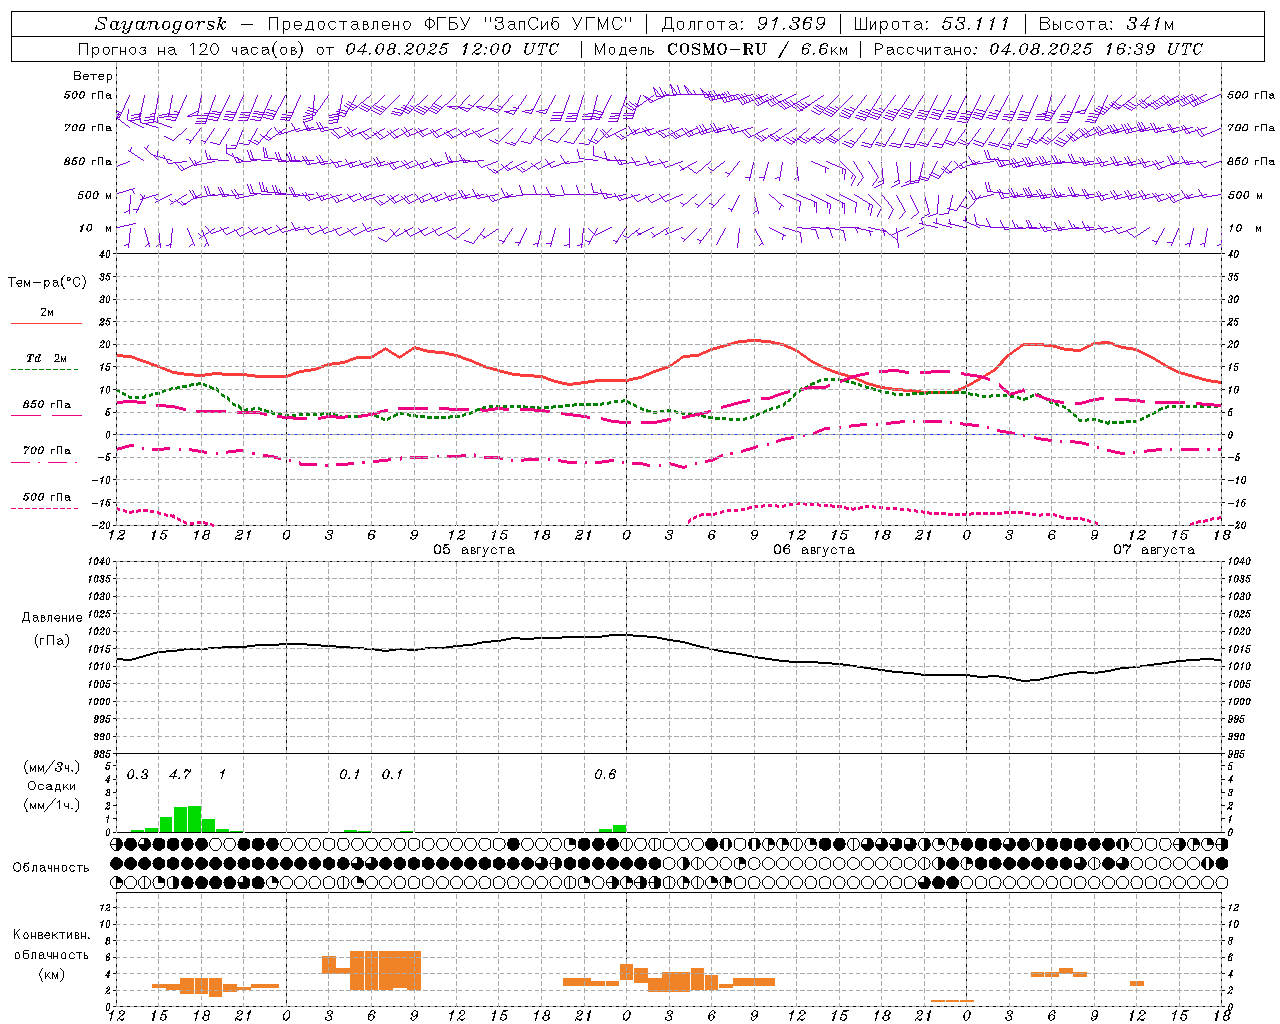1280x1024 pixels.
Task: Select the '0.6' precipitation total value
Action: (605, 775)
